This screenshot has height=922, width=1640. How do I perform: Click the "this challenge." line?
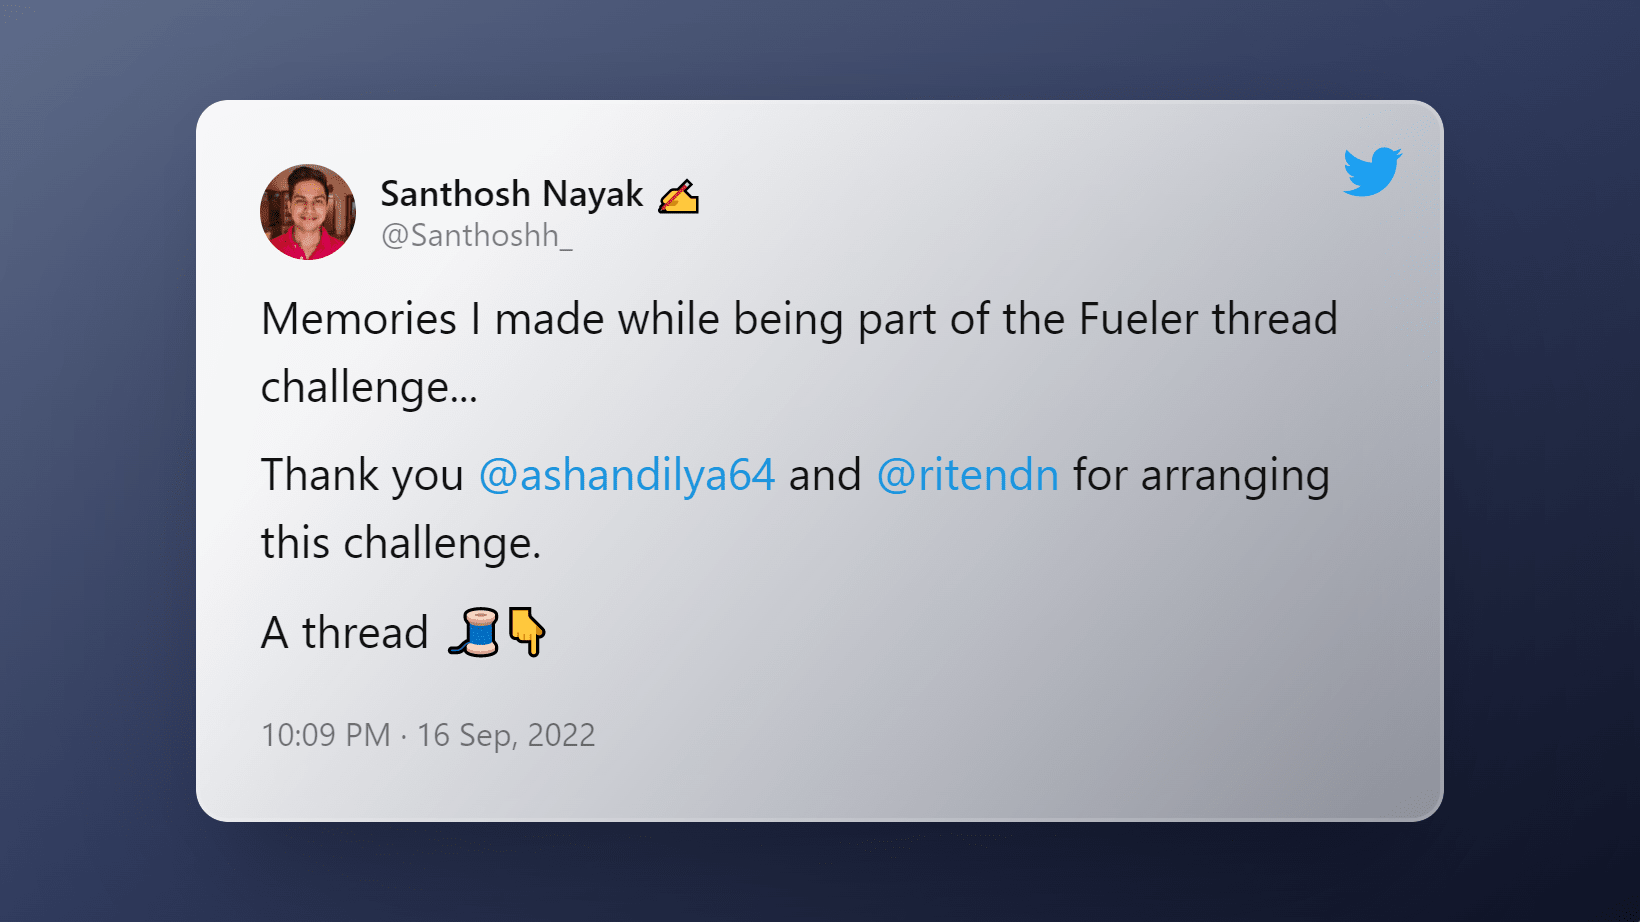click(401, 544)
